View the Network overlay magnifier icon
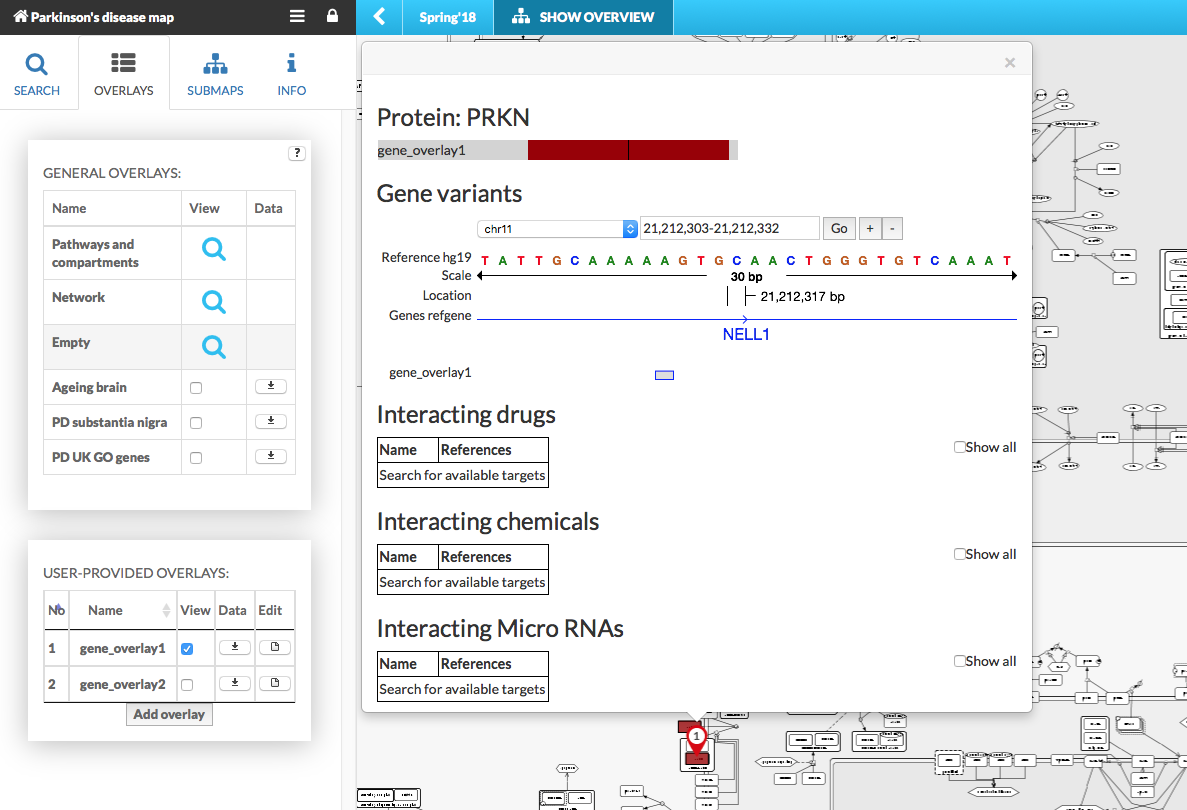 pos(213,301)
